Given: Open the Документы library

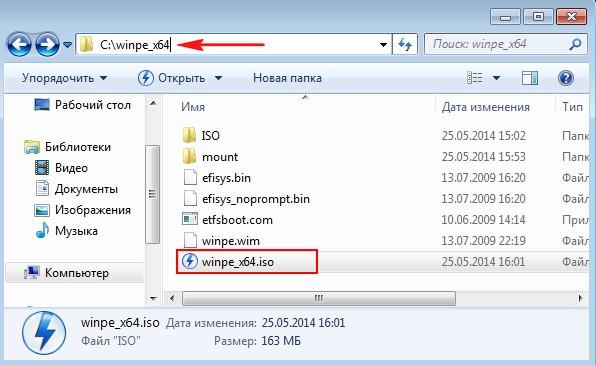Looking at the screenshot, I should click(86, 189).
